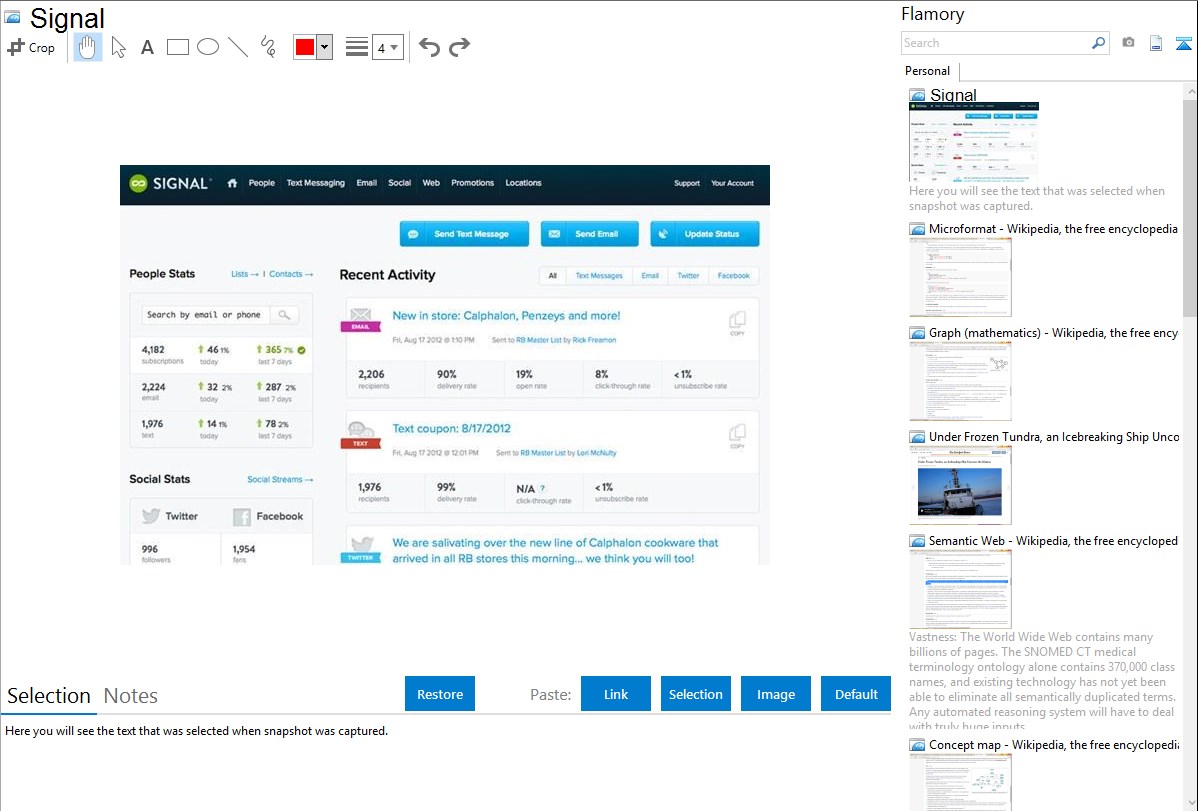Screen dimensions: 1198x811
Task: Click the Flamory search field
Action: tap(996, 43)
